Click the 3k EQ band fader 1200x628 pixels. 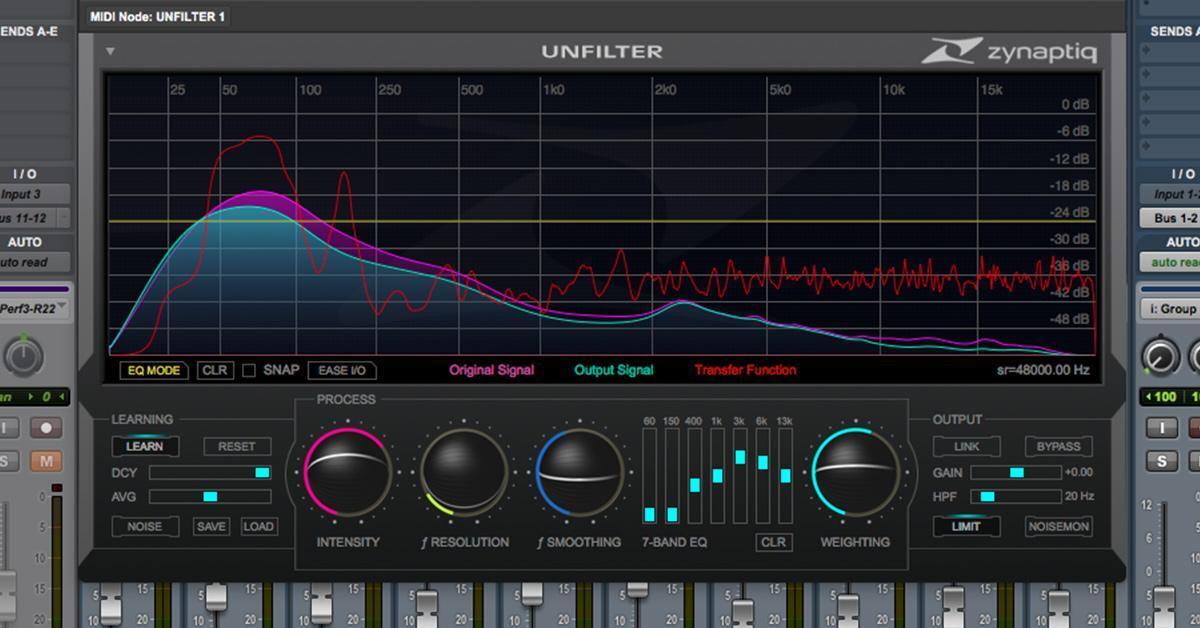tap(740, 477)
